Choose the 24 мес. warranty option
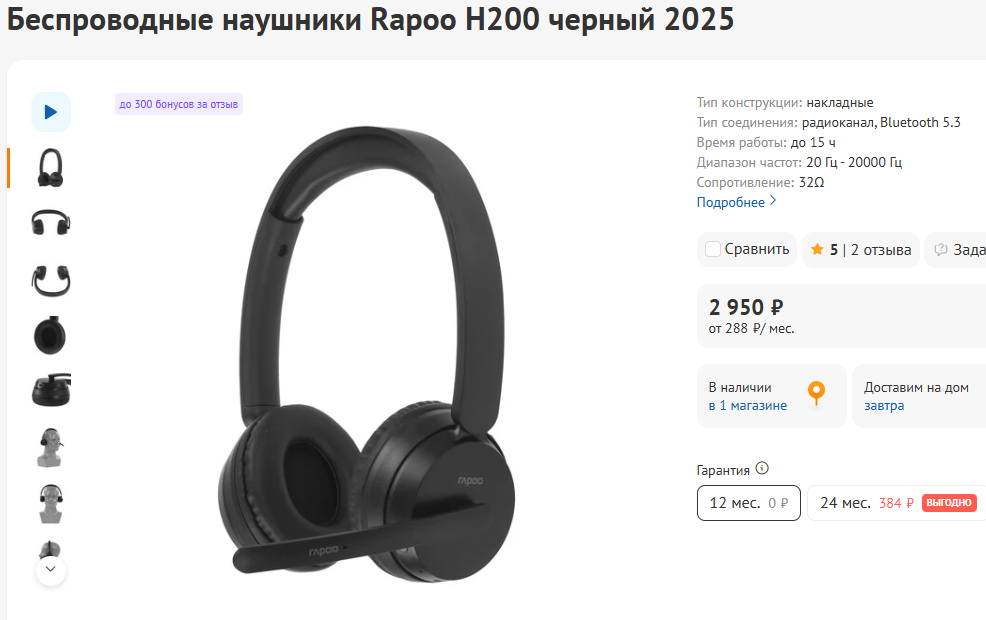The image size is (986, 620). (x=897, y=503)
